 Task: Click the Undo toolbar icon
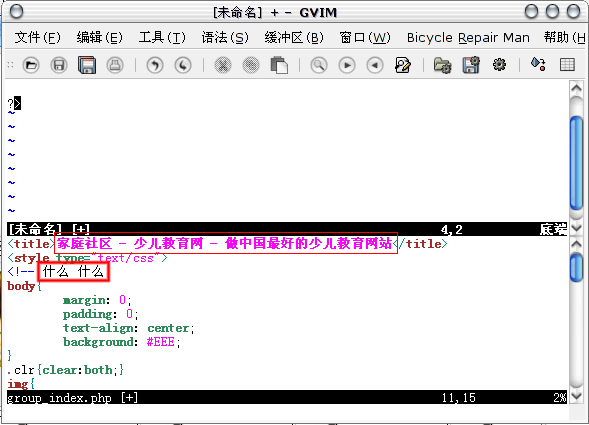[x=155, y=65]
